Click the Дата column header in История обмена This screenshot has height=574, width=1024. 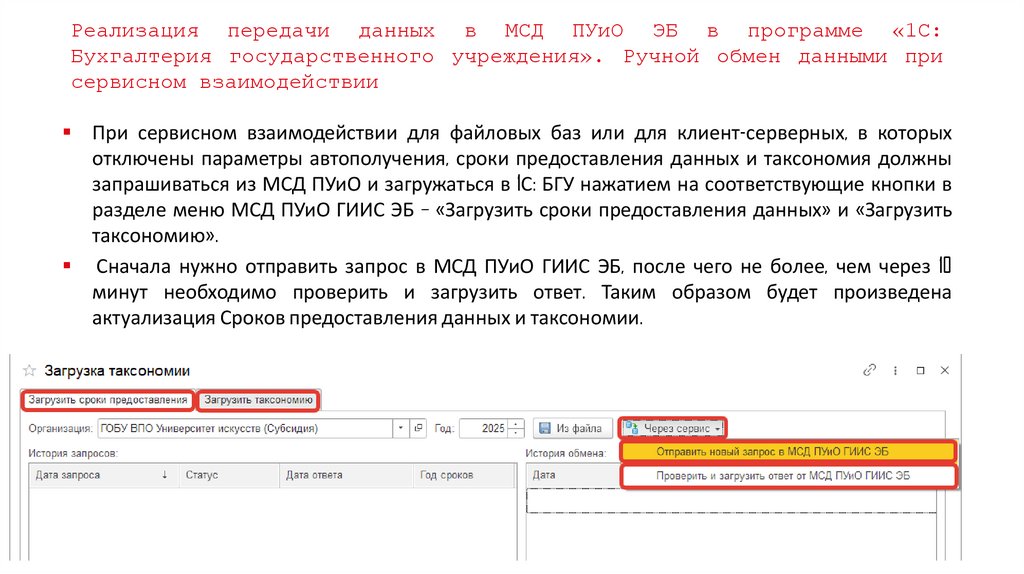click(573, 475)
